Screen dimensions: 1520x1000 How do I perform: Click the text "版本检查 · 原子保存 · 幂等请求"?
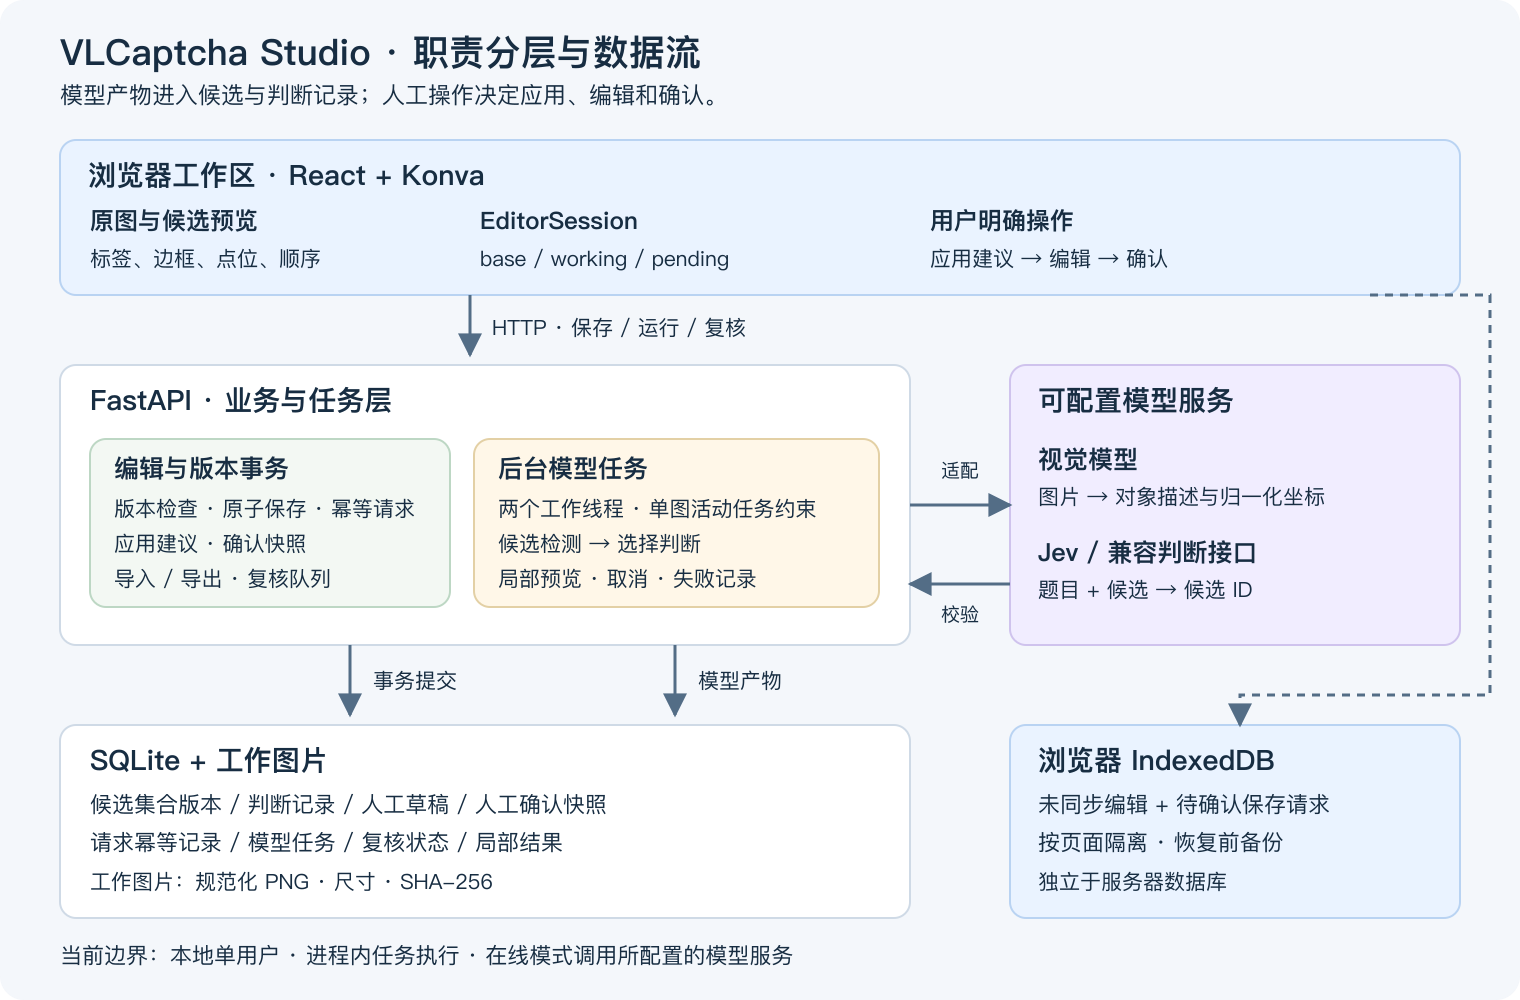(264, 509)
